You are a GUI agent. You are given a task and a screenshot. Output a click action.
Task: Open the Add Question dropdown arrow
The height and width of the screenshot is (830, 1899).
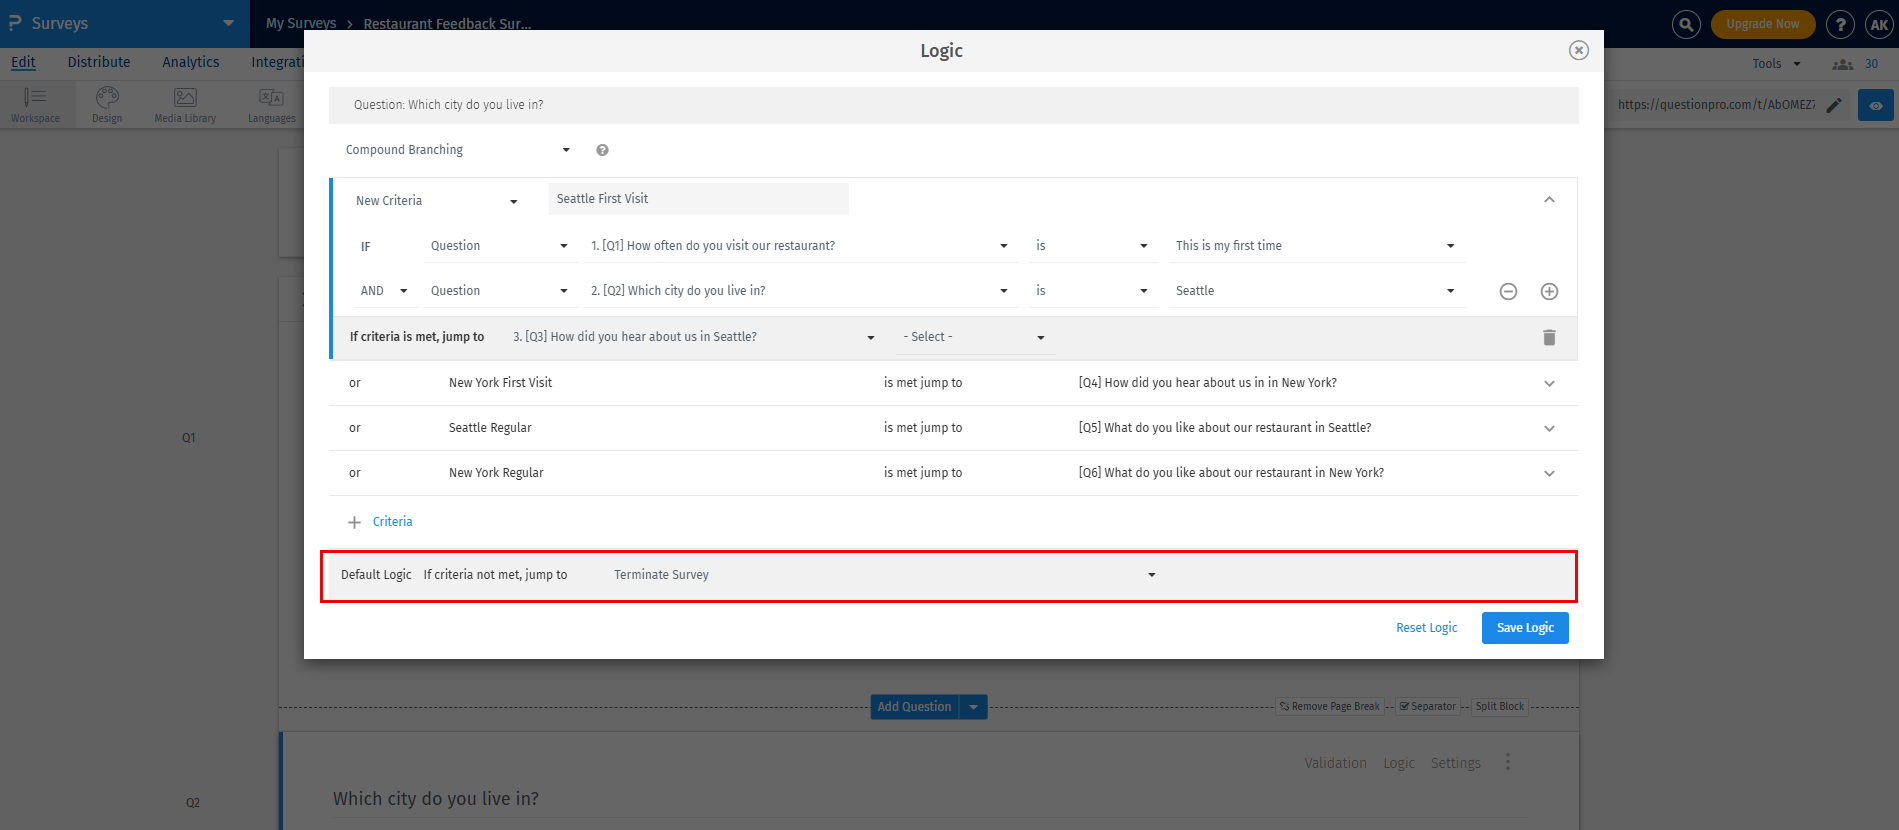pos(973,707)
